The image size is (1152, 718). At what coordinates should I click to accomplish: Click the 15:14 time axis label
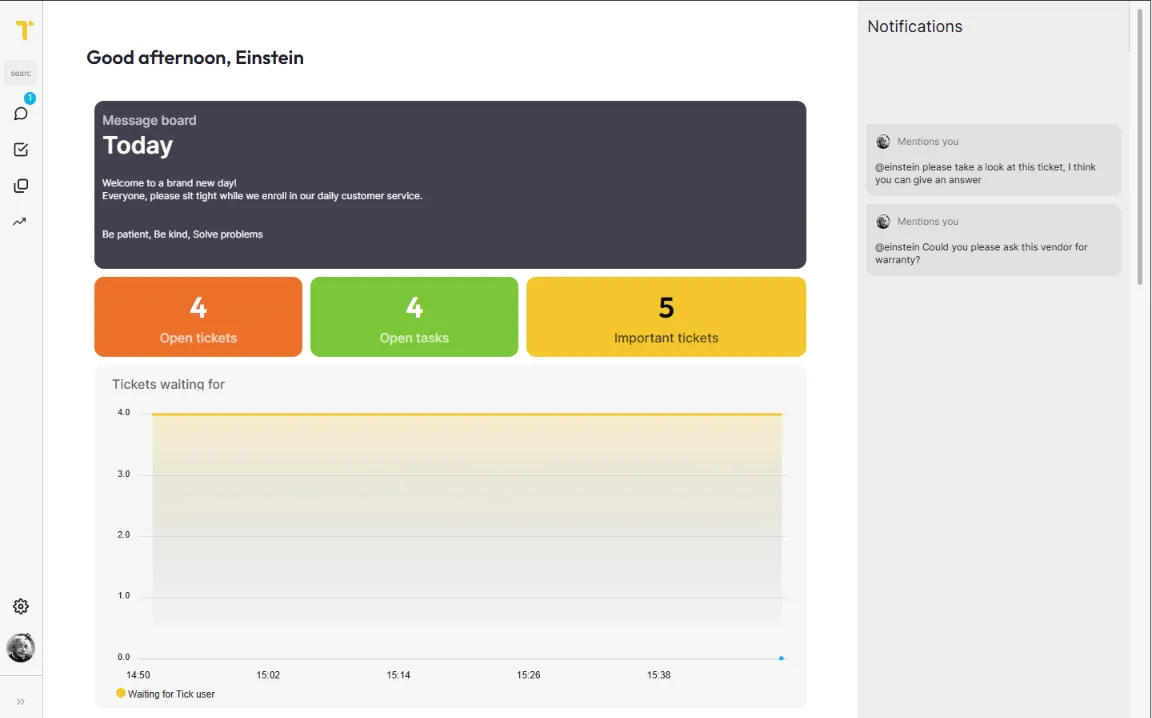pos(398,675)
